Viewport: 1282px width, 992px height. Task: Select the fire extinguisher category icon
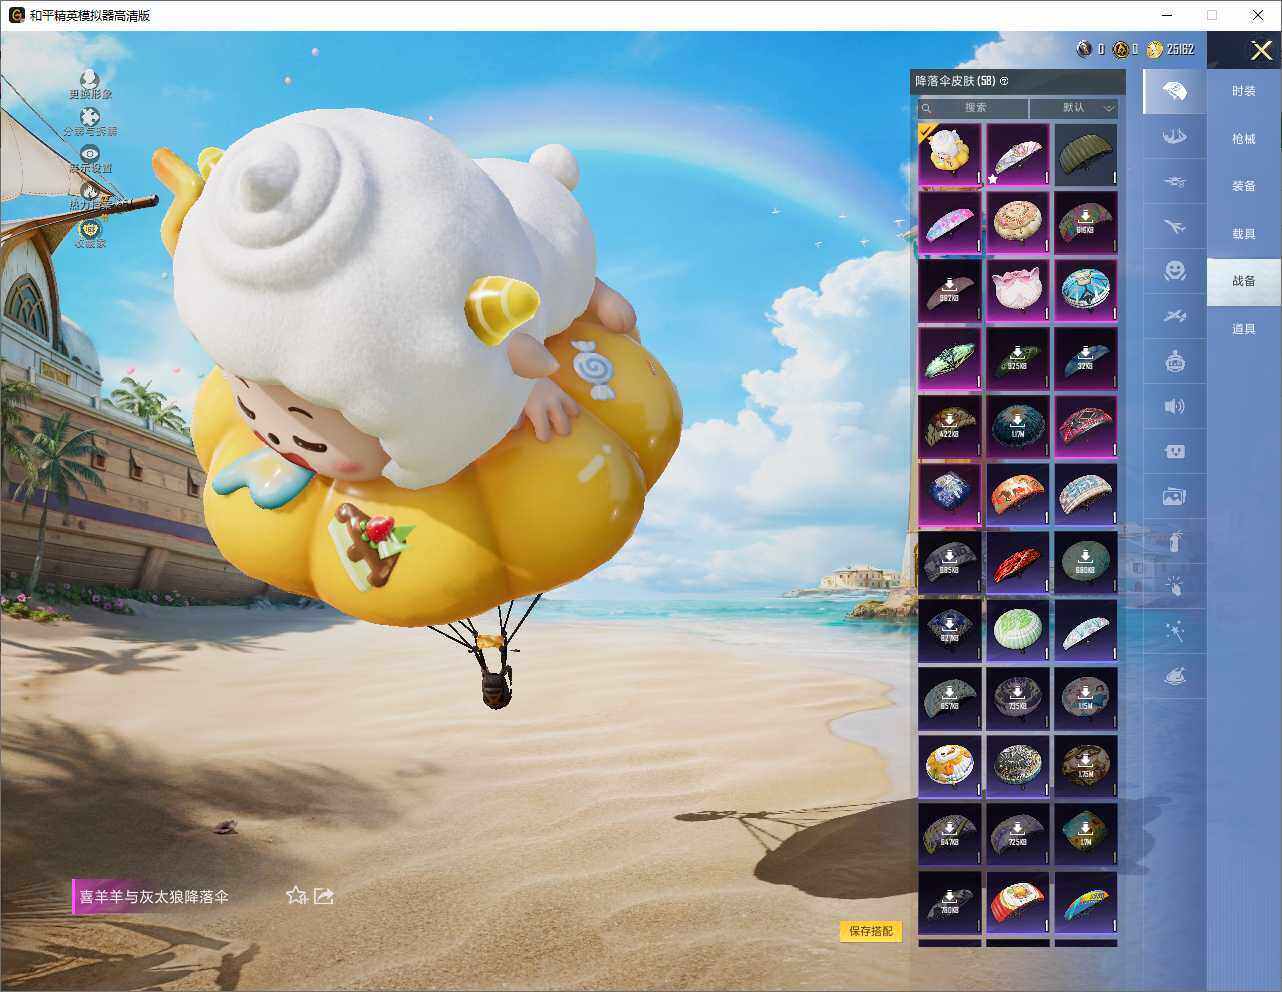pos(1175,541)
